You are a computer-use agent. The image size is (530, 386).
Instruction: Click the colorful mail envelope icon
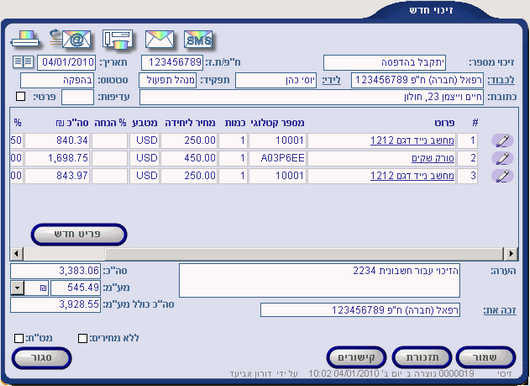click(160, 39)
